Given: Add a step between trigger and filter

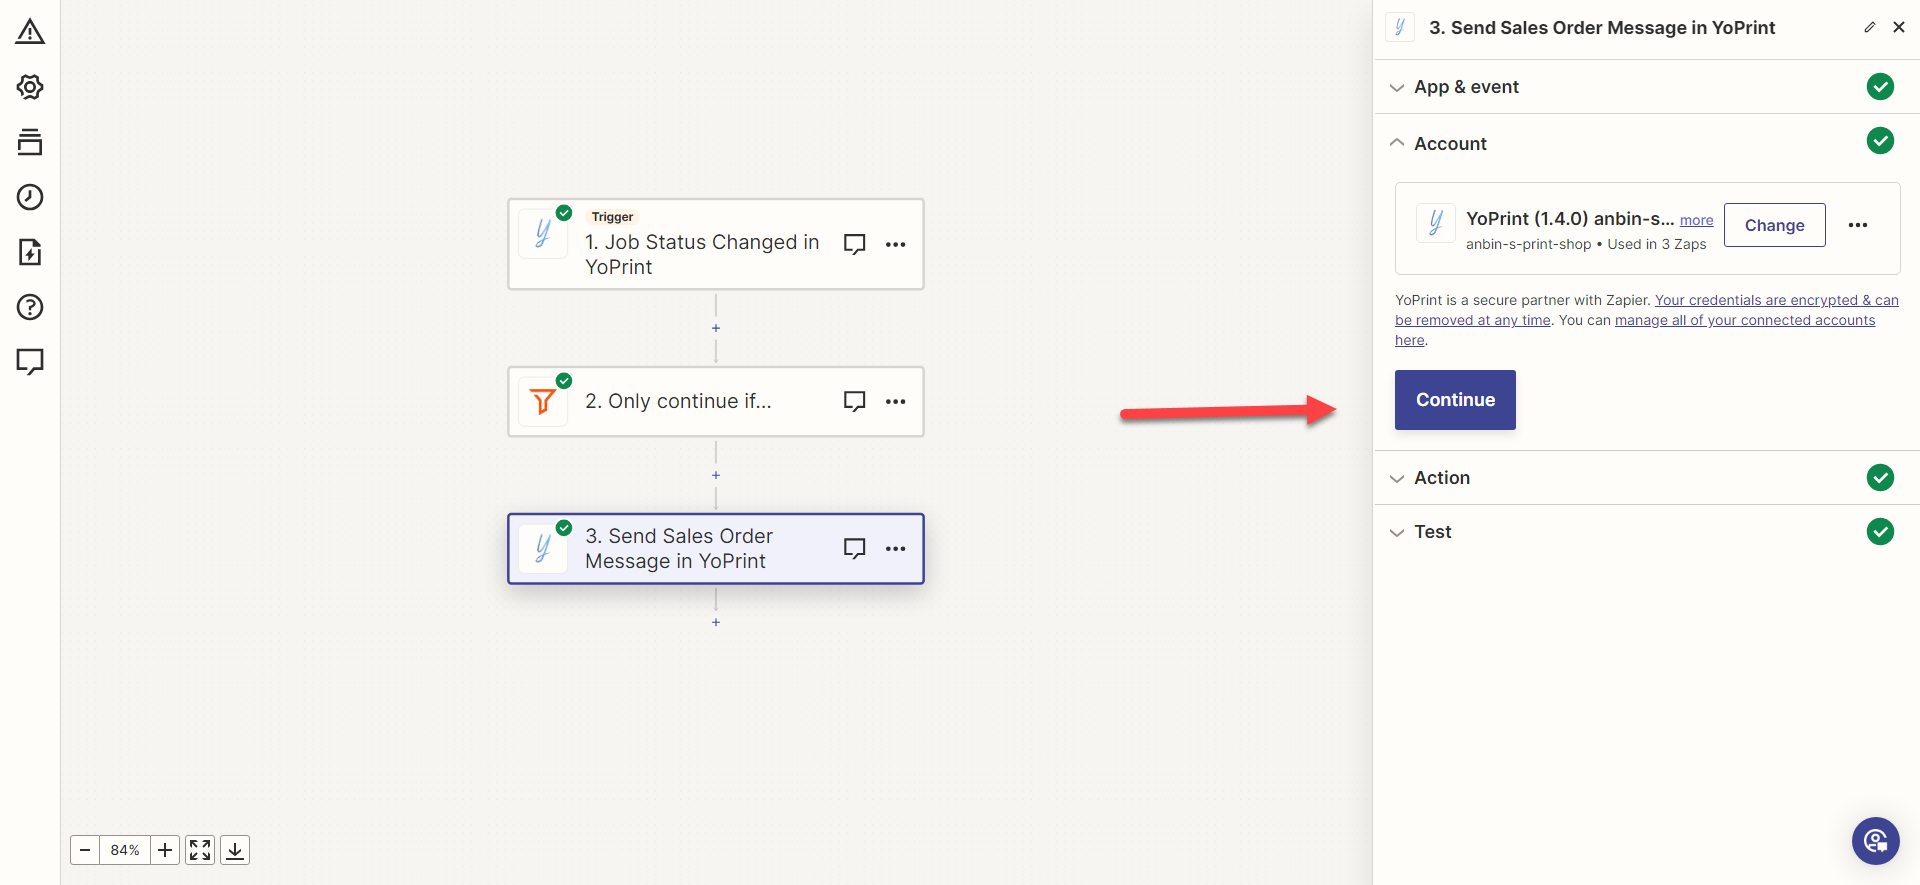Looking at the screenshot, I should [x=716, y=328].
